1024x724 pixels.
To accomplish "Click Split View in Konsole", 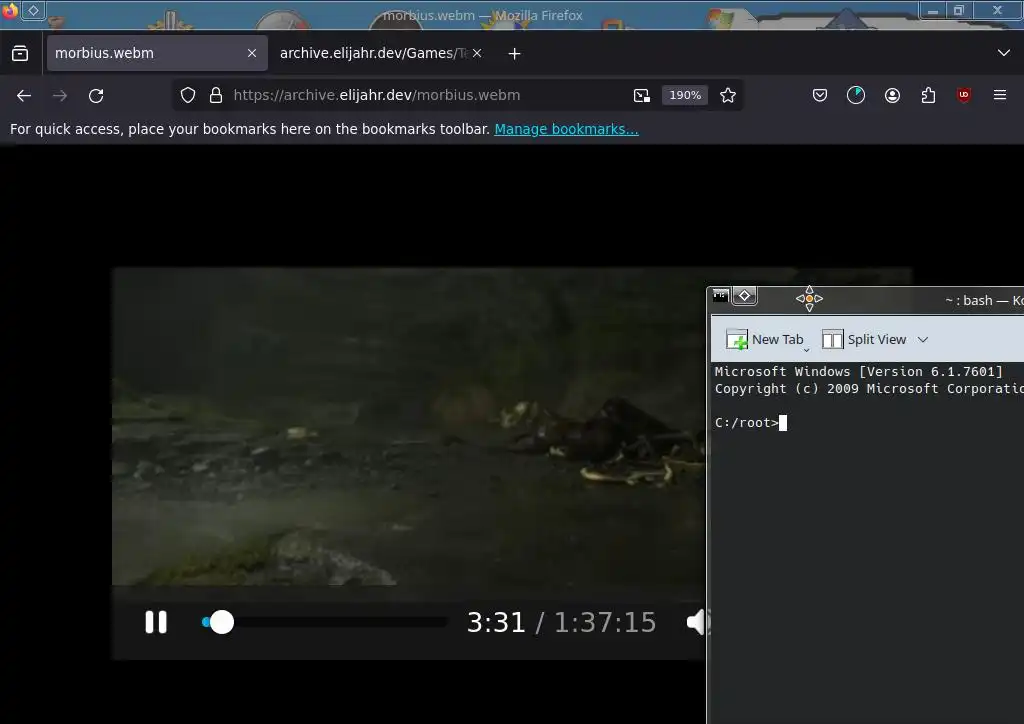I will [x=864, y=339].
